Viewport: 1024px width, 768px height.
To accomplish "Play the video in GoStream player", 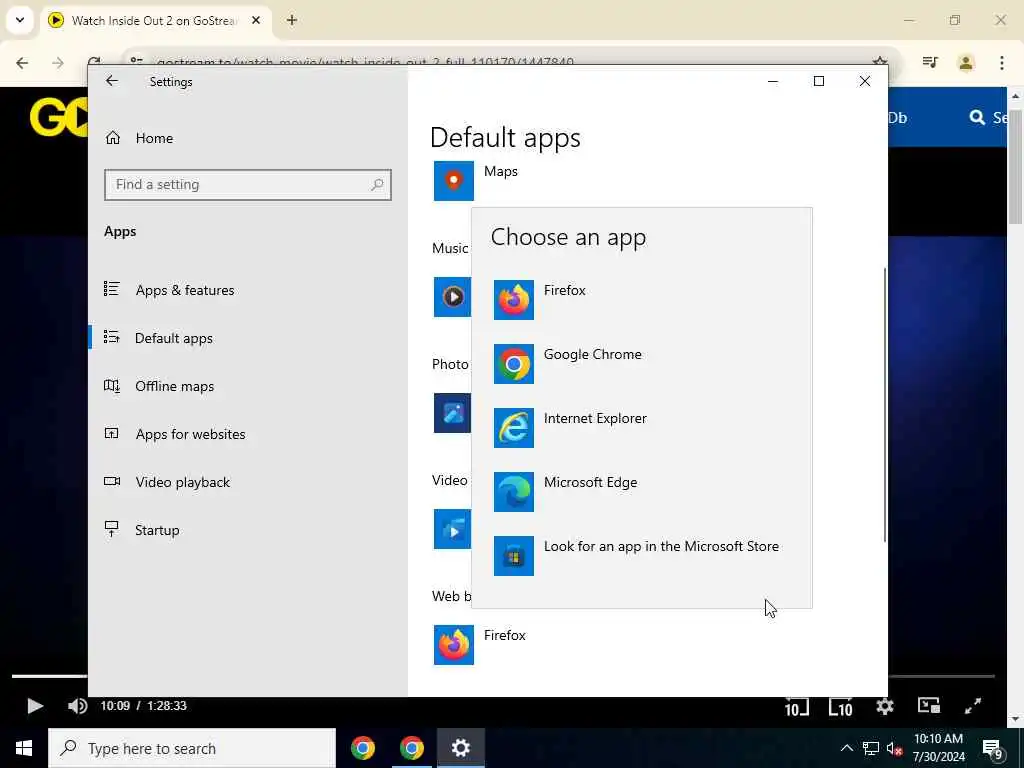I will coord(35,706).
